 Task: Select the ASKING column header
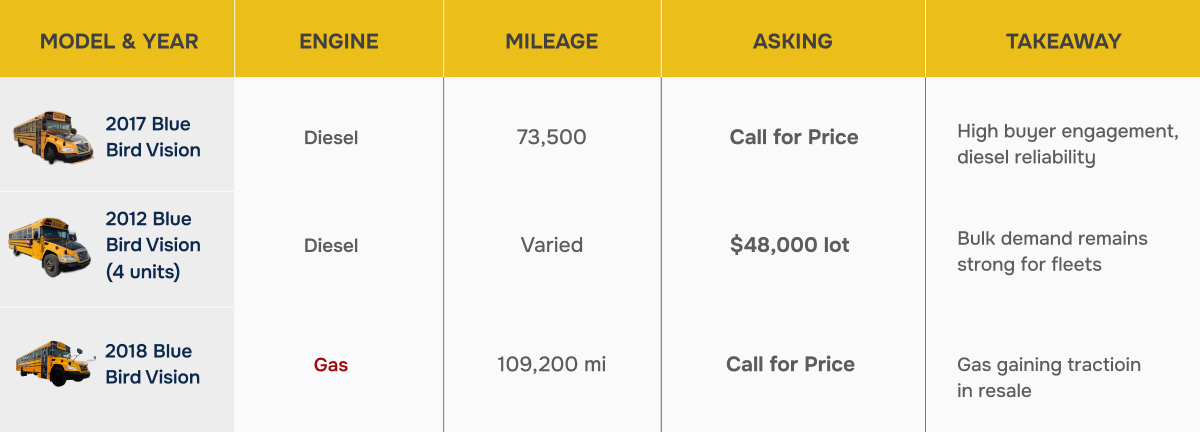pyautogui.click(x=793, y=41)
